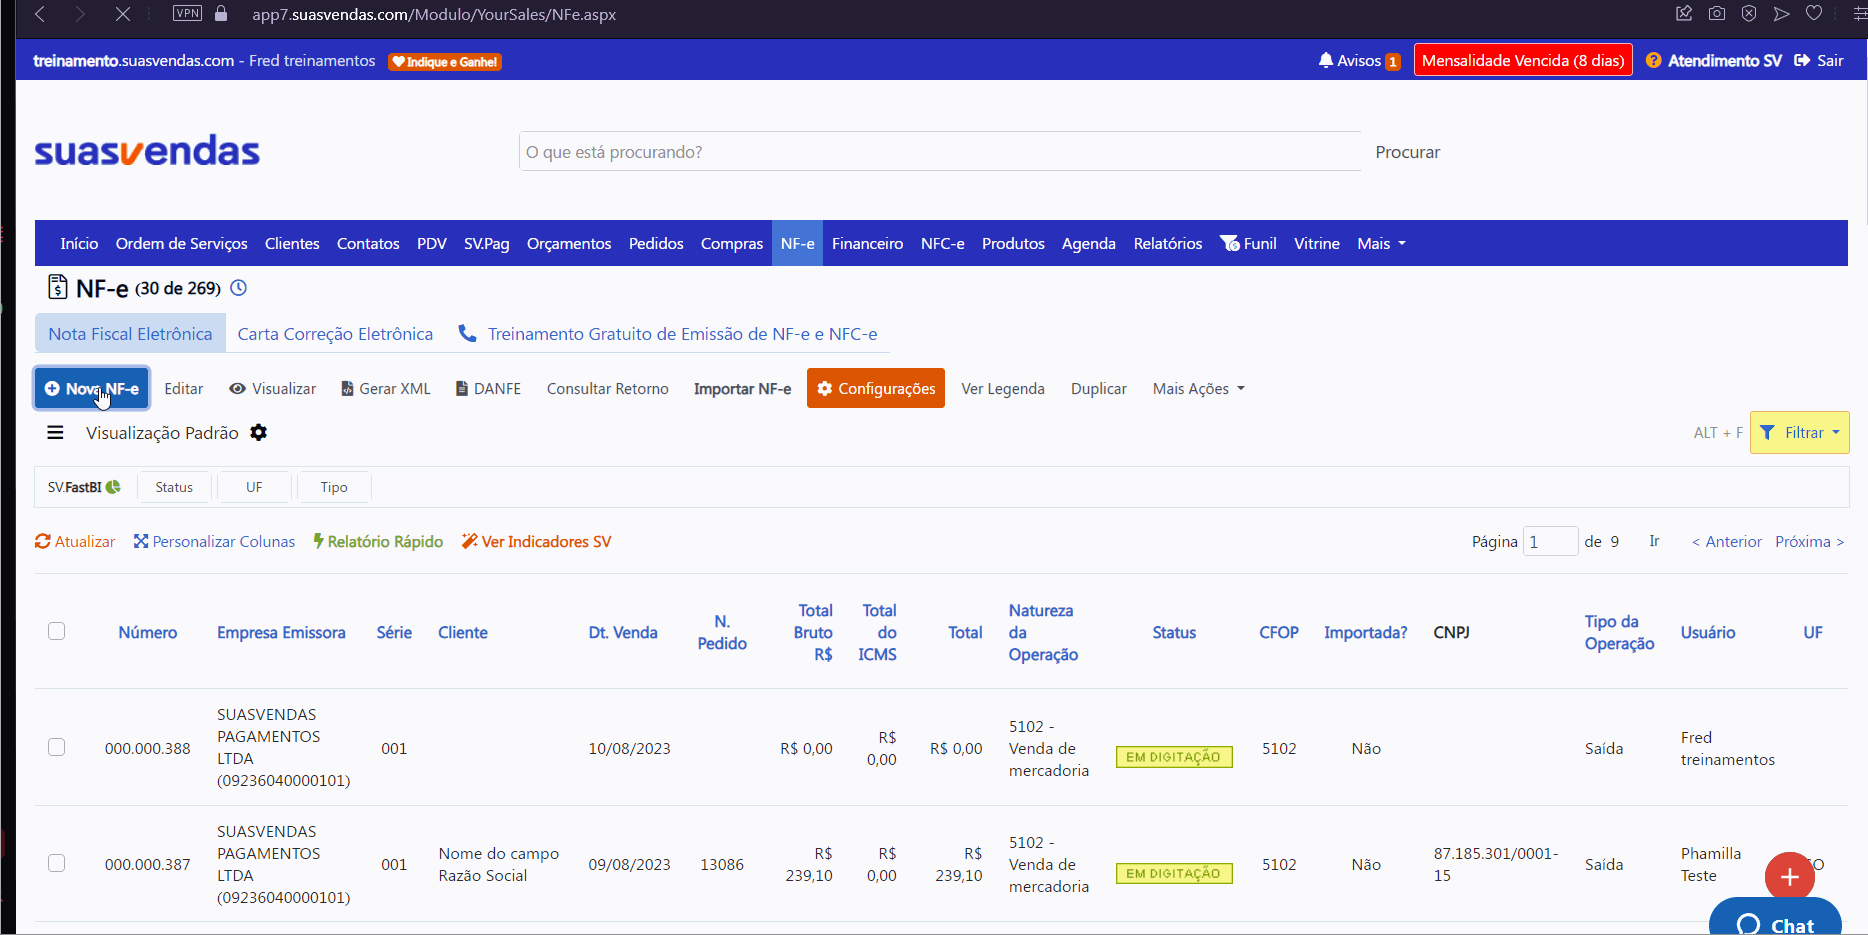
Task: Click Ver Legenda action
Action: 1002,388
